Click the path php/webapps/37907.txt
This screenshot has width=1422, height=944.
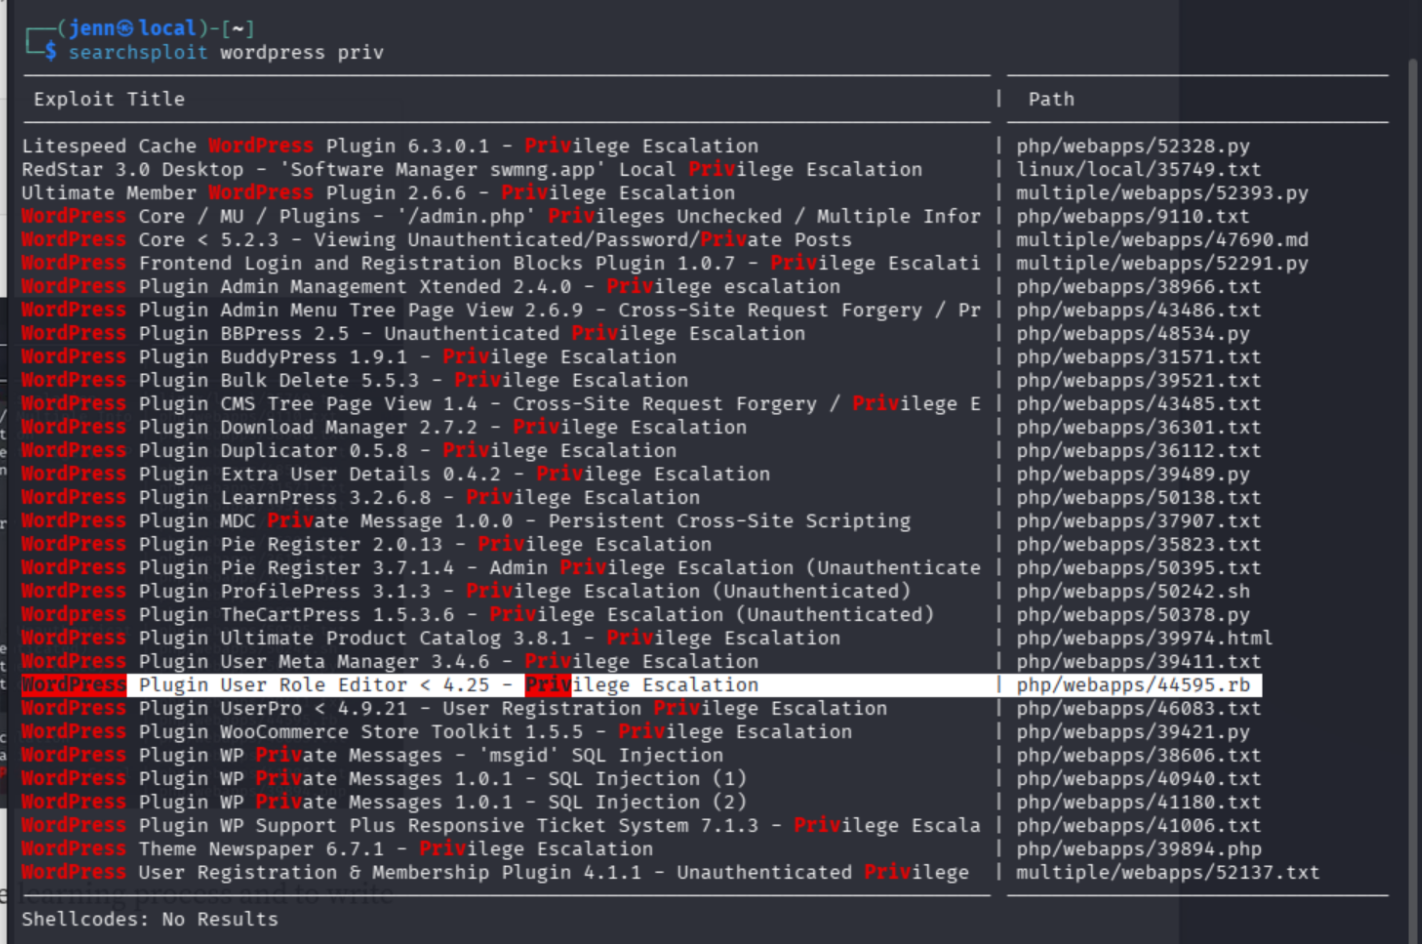click(1139, 521)
